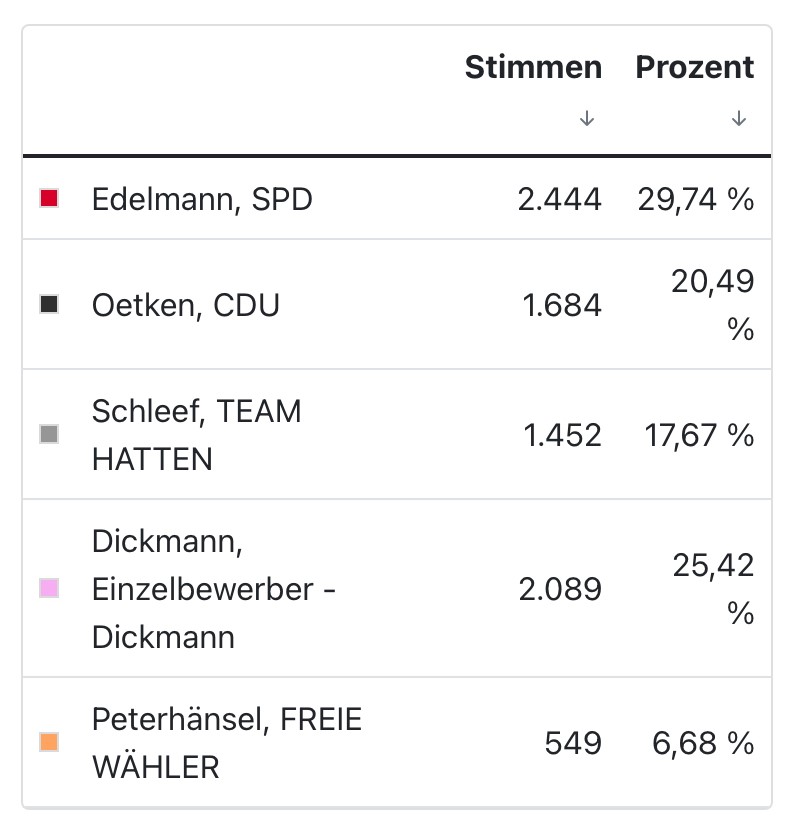Select the Peterhänsel, FREIE WÄHLER row label
The image size is (792, 830).
(227, 743)
